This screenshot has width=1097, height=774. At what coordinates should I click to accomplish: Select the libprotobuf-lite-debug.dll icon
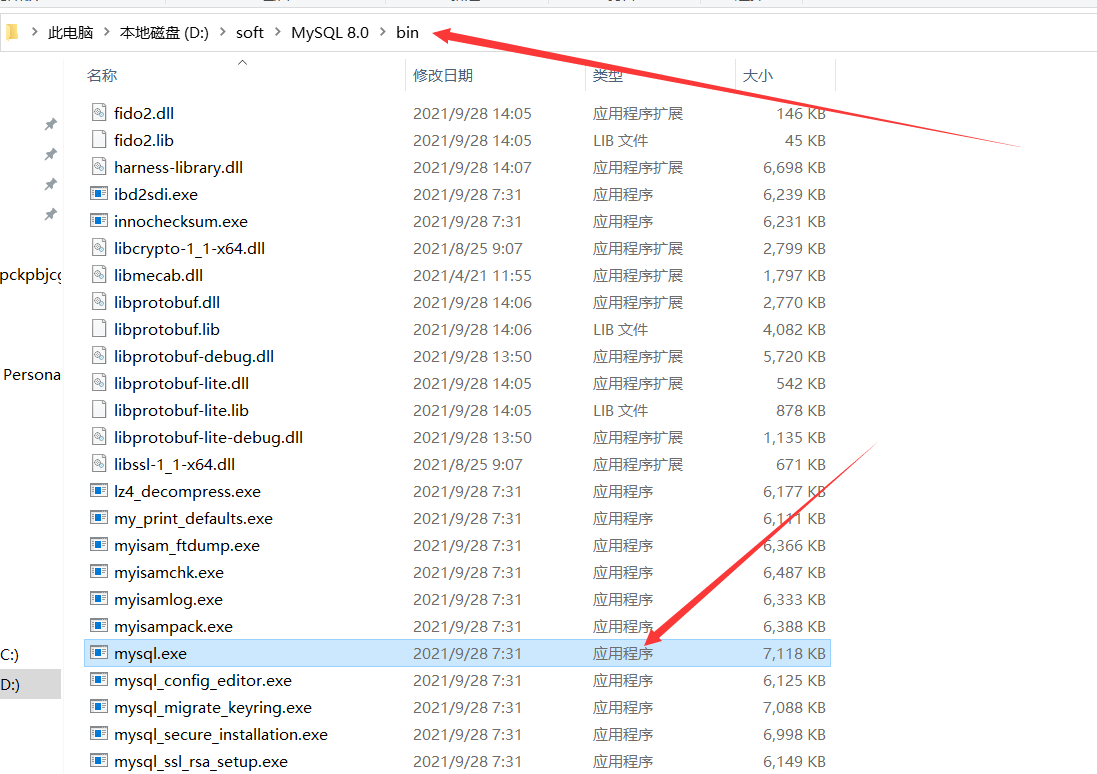pyautogui.click(x=99, y=437)
